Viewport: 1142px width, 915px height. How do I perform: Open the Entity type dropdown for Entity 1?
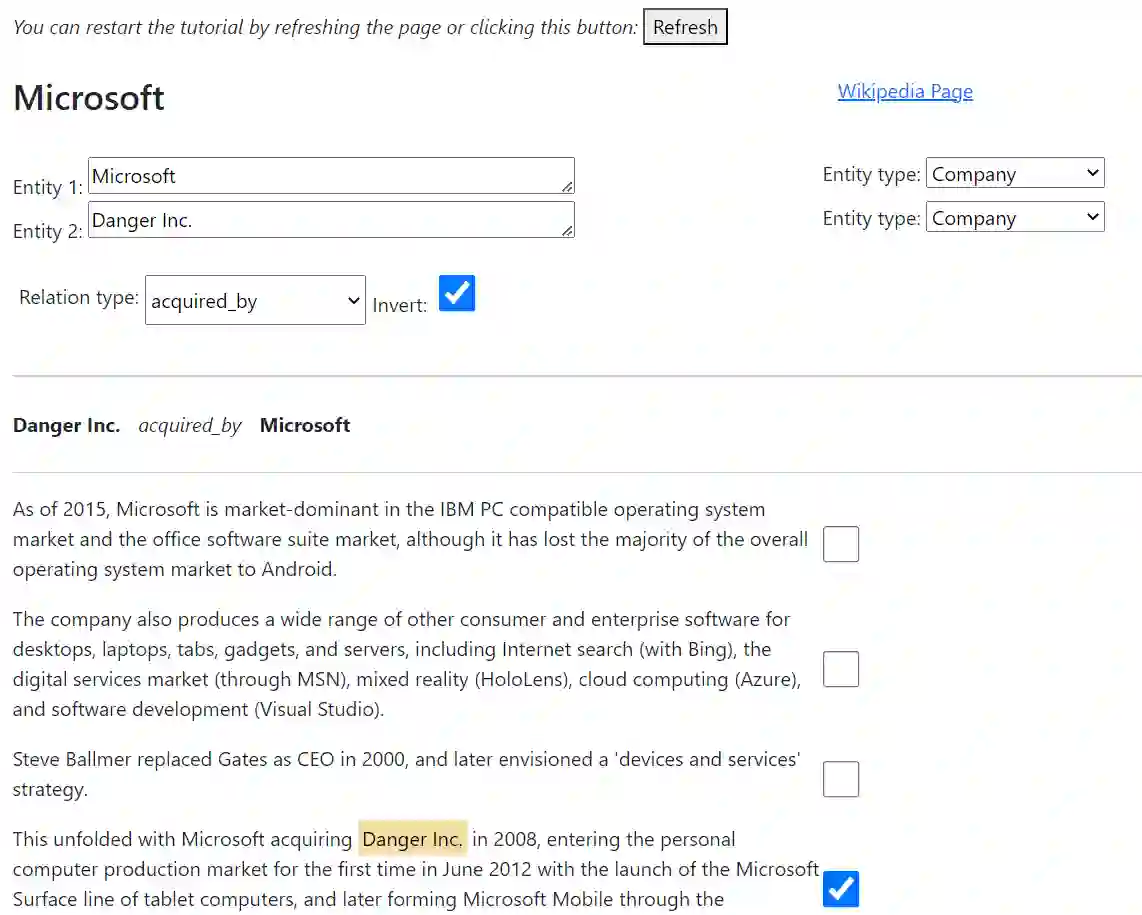1015,174
